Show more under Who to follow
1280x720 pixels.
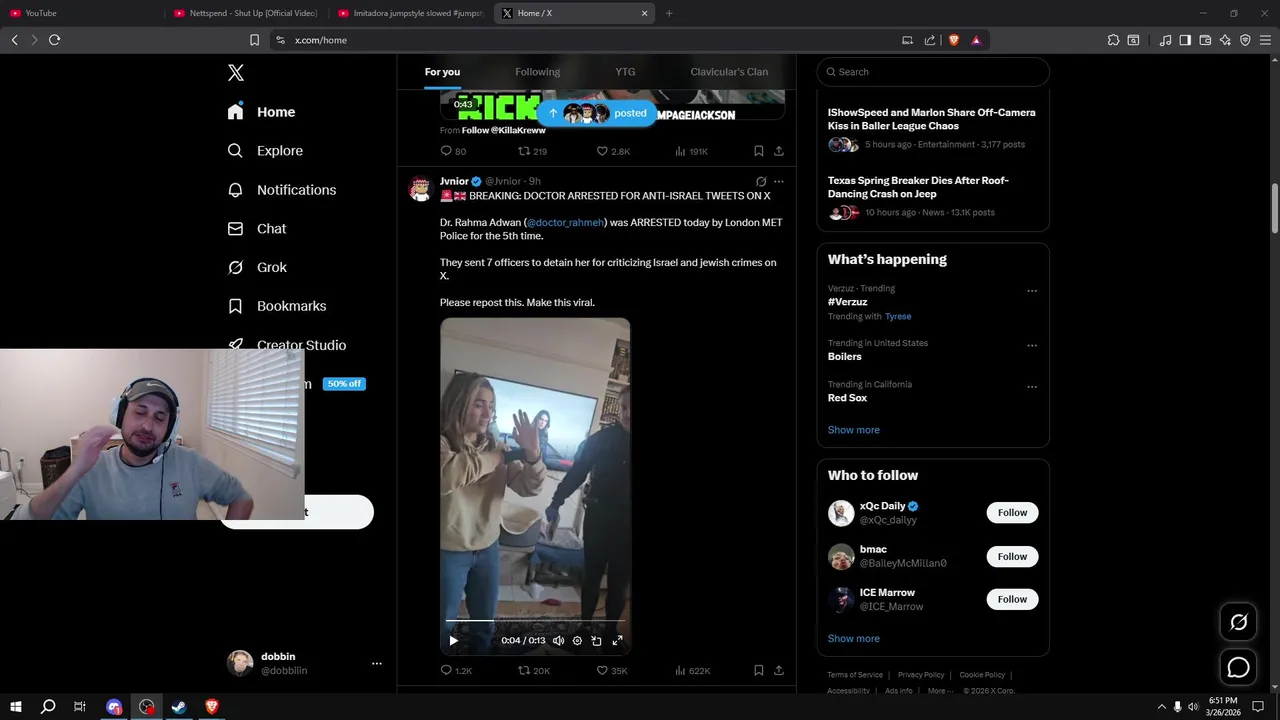[x=853, y=639]
